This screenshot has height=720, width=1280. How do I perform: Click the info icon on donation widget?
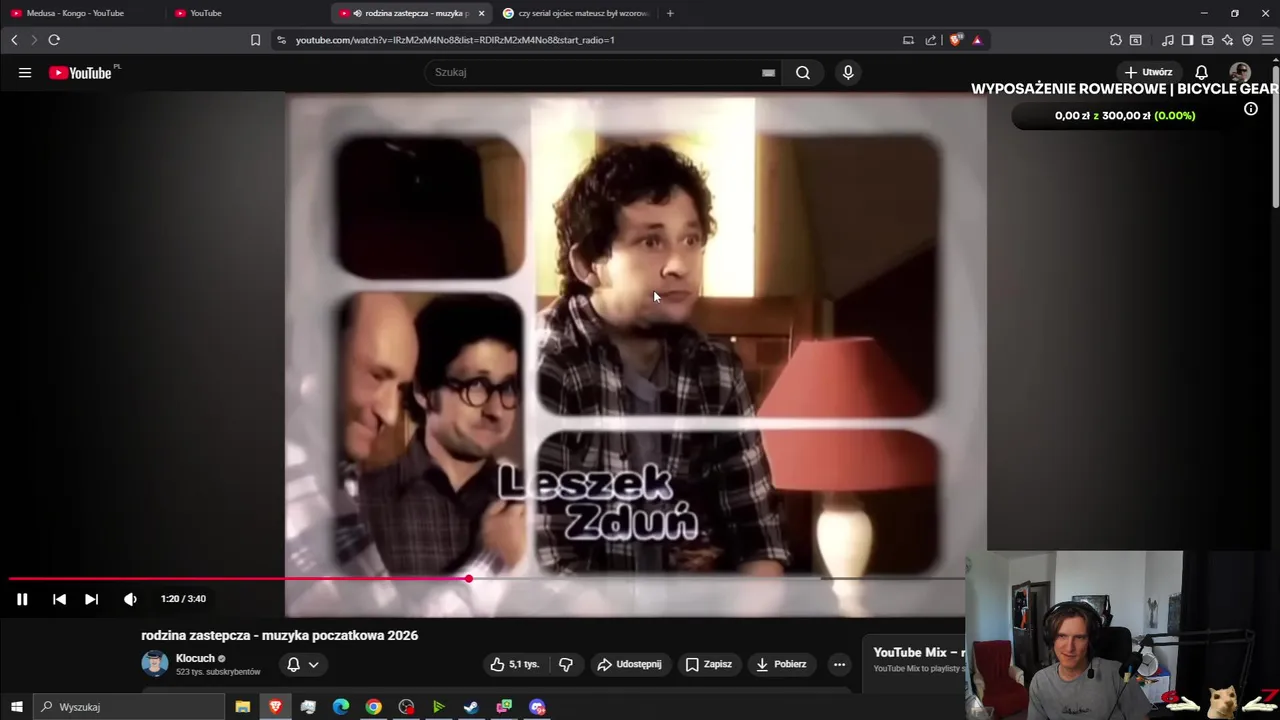pos(1251,109)
